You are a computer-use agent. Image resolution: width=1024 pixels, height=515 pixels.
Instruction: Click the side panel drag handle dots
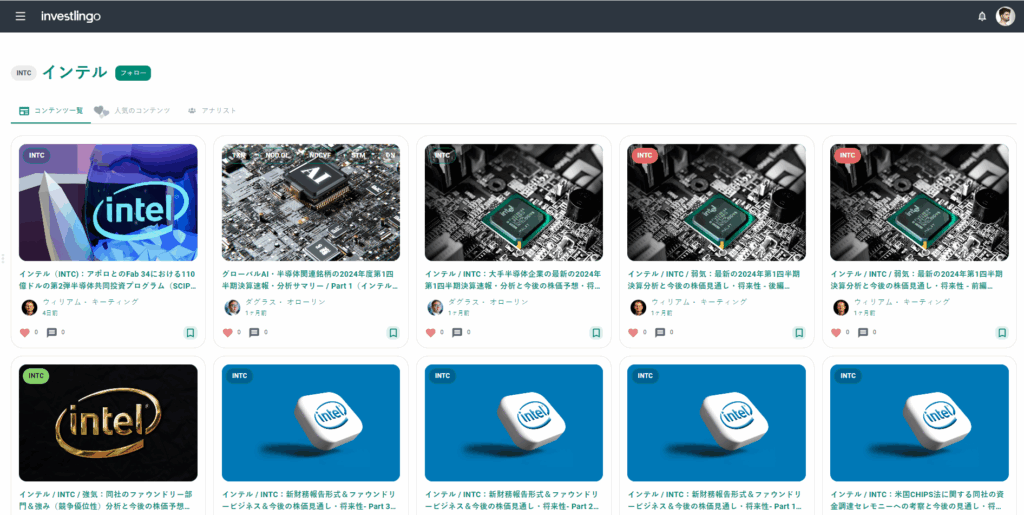pos(3,258)
